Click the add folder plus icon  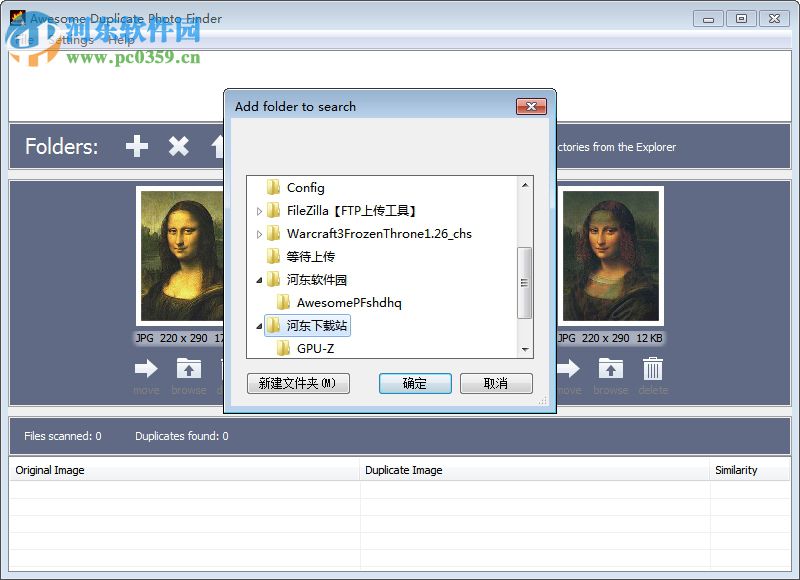click(x=136, y=146)
